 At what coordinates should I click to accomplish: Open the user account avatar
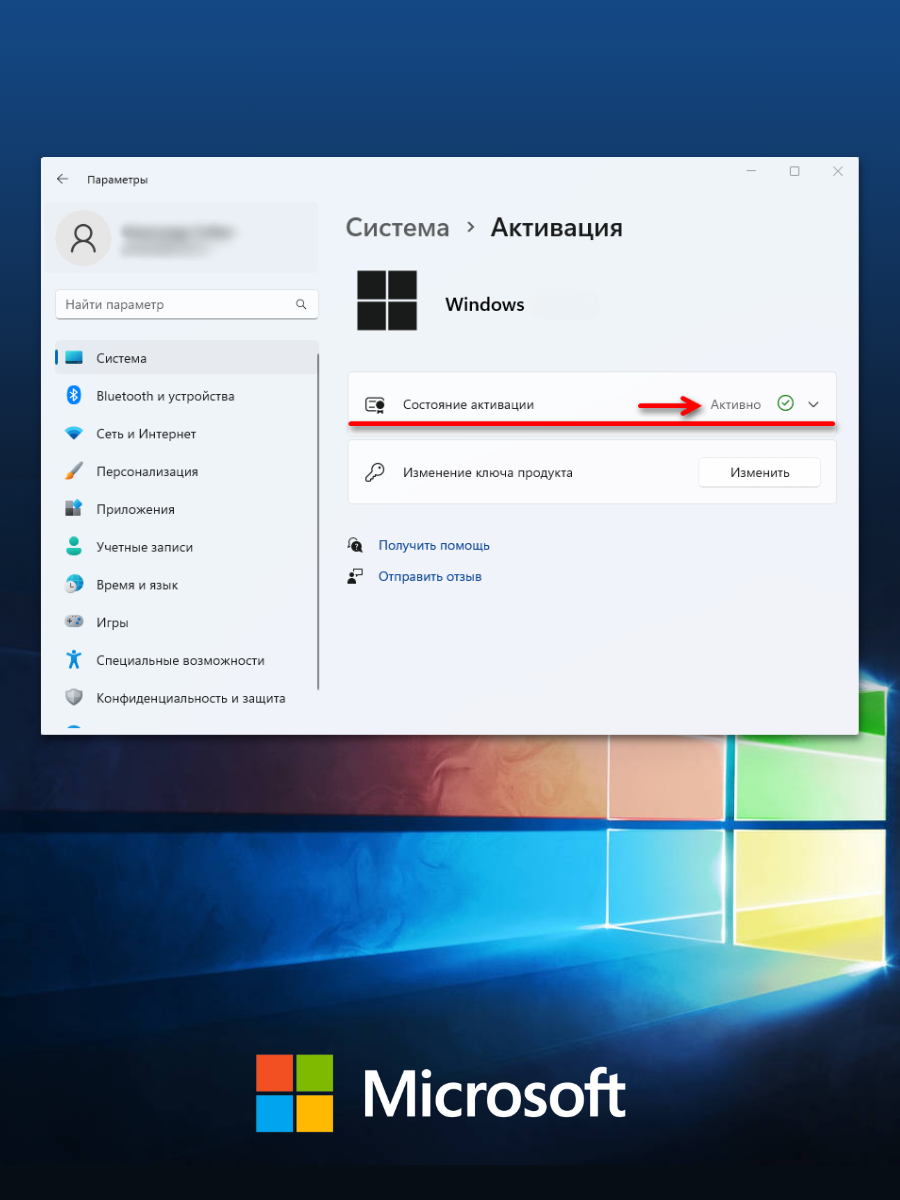[x=83, y=238]
